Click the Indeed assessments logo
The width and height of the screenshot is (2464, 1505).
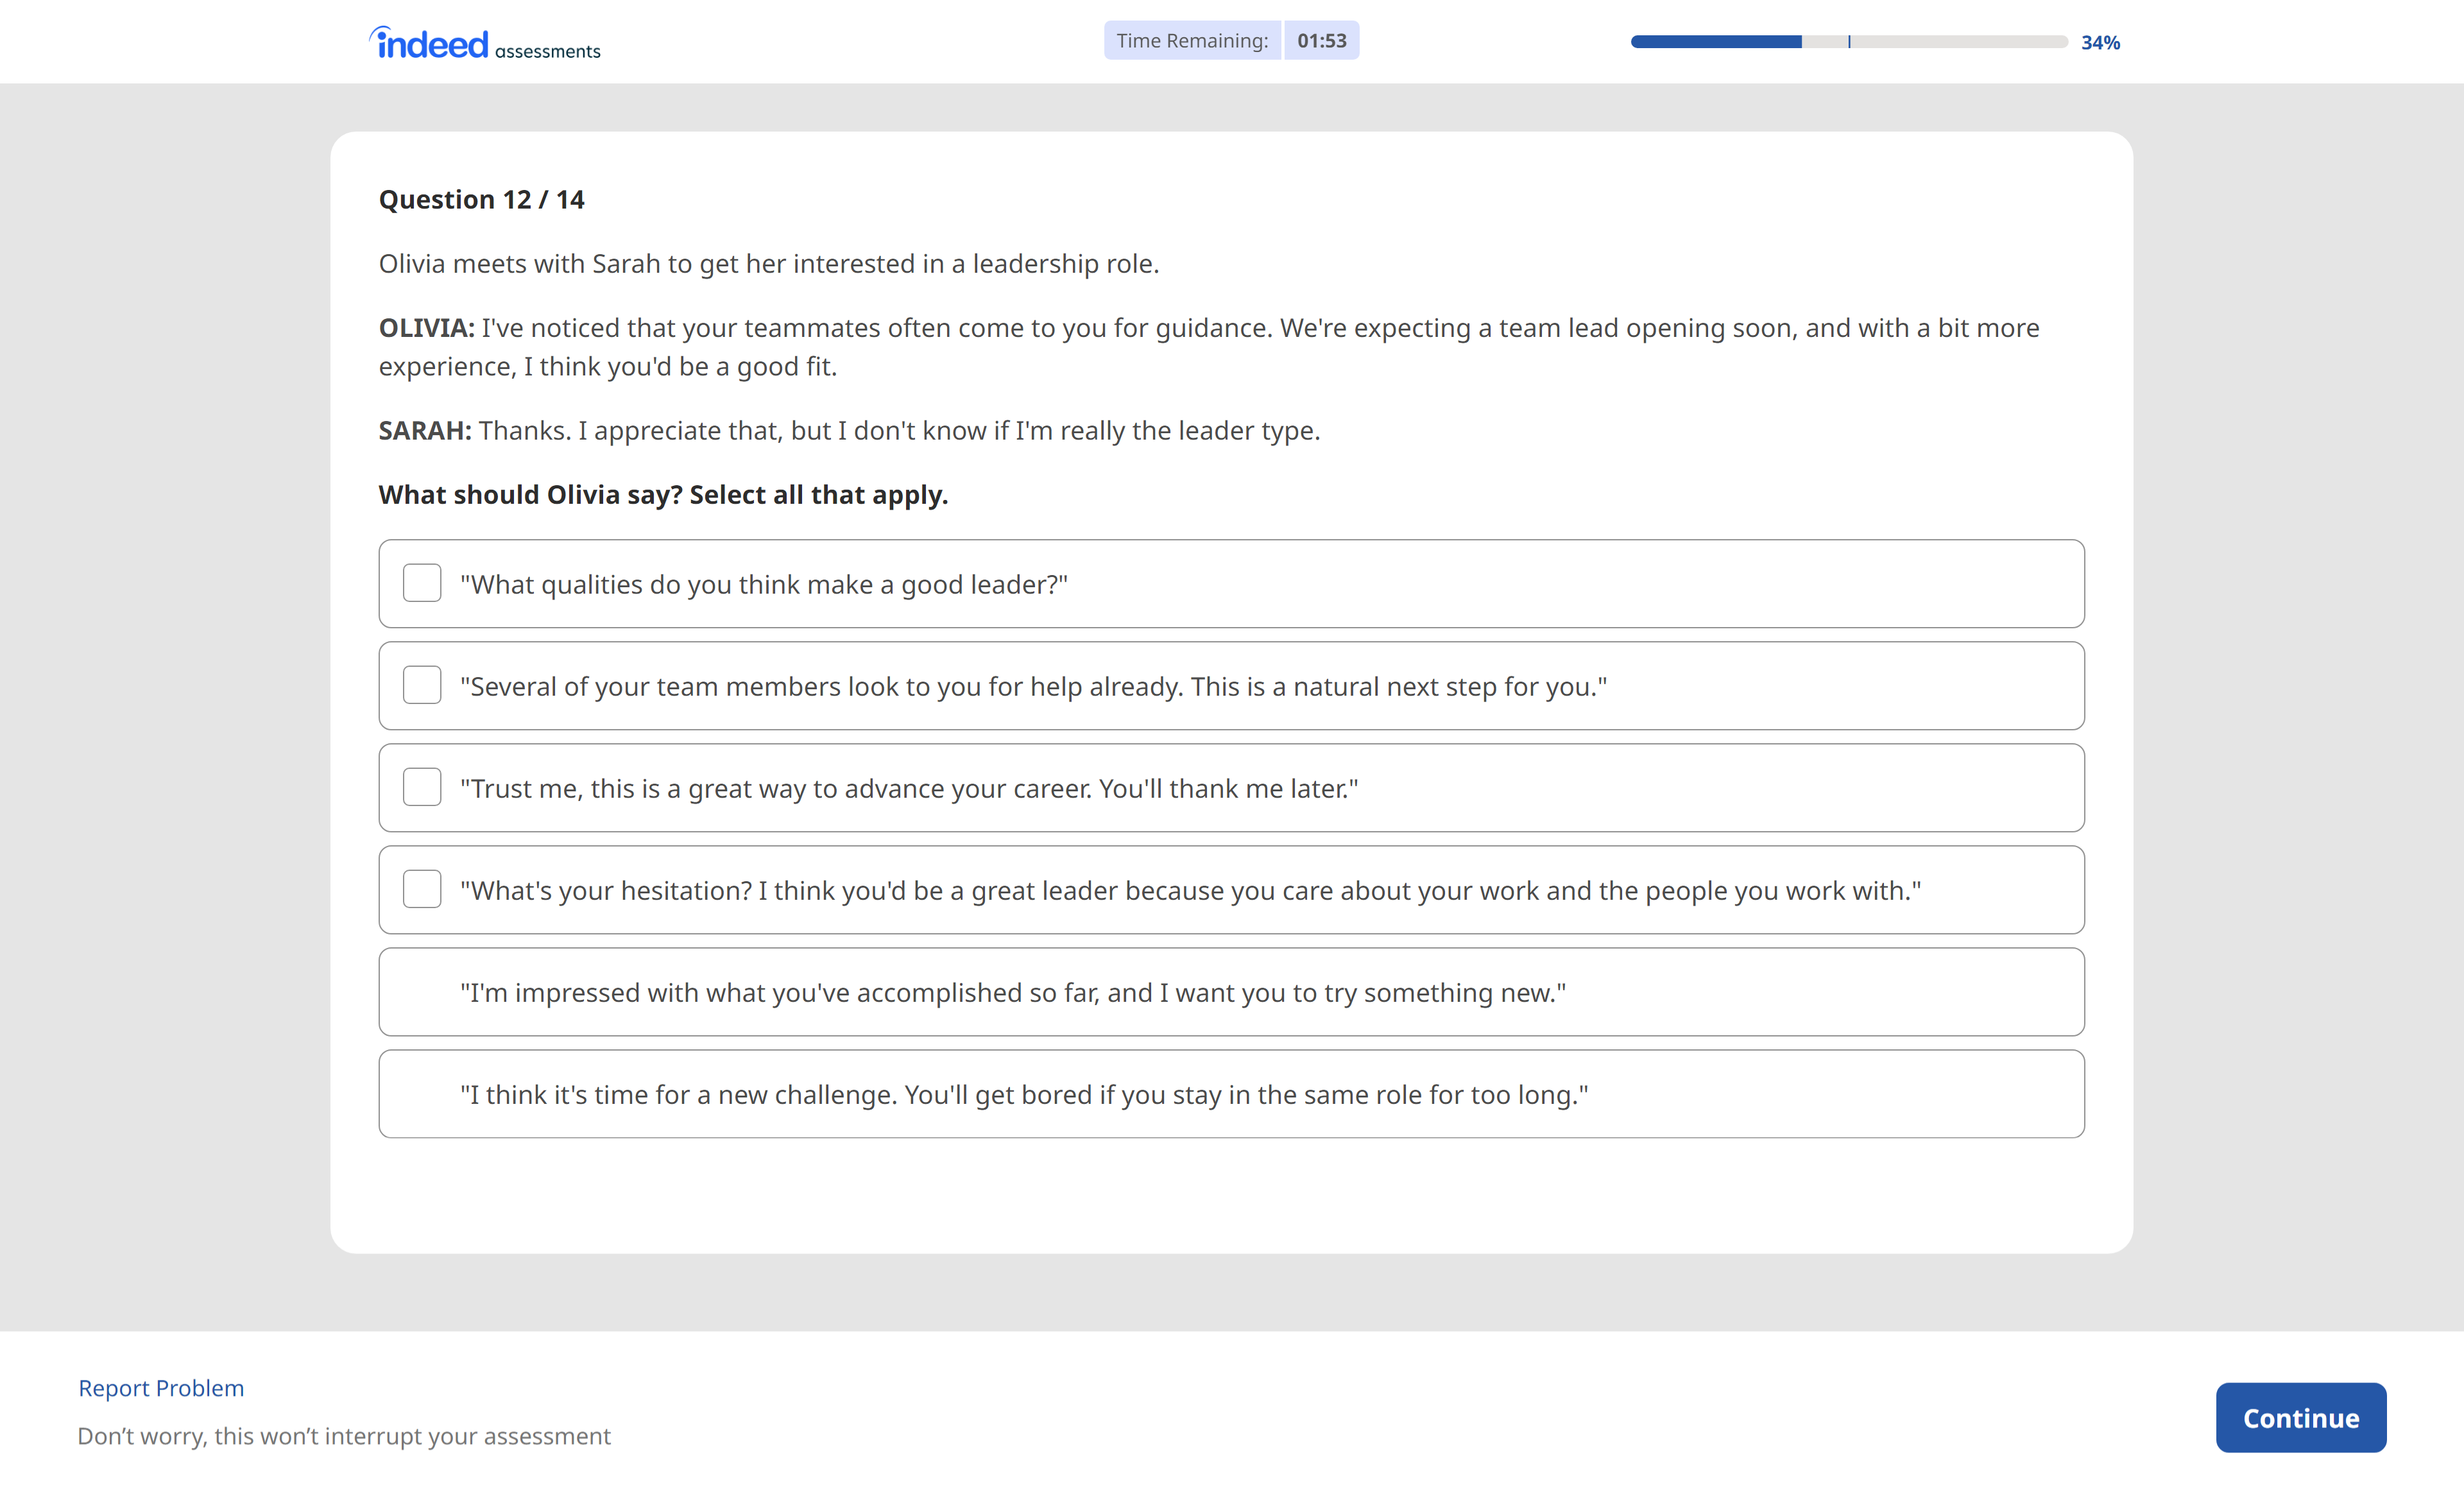click(x=485, y=43)
